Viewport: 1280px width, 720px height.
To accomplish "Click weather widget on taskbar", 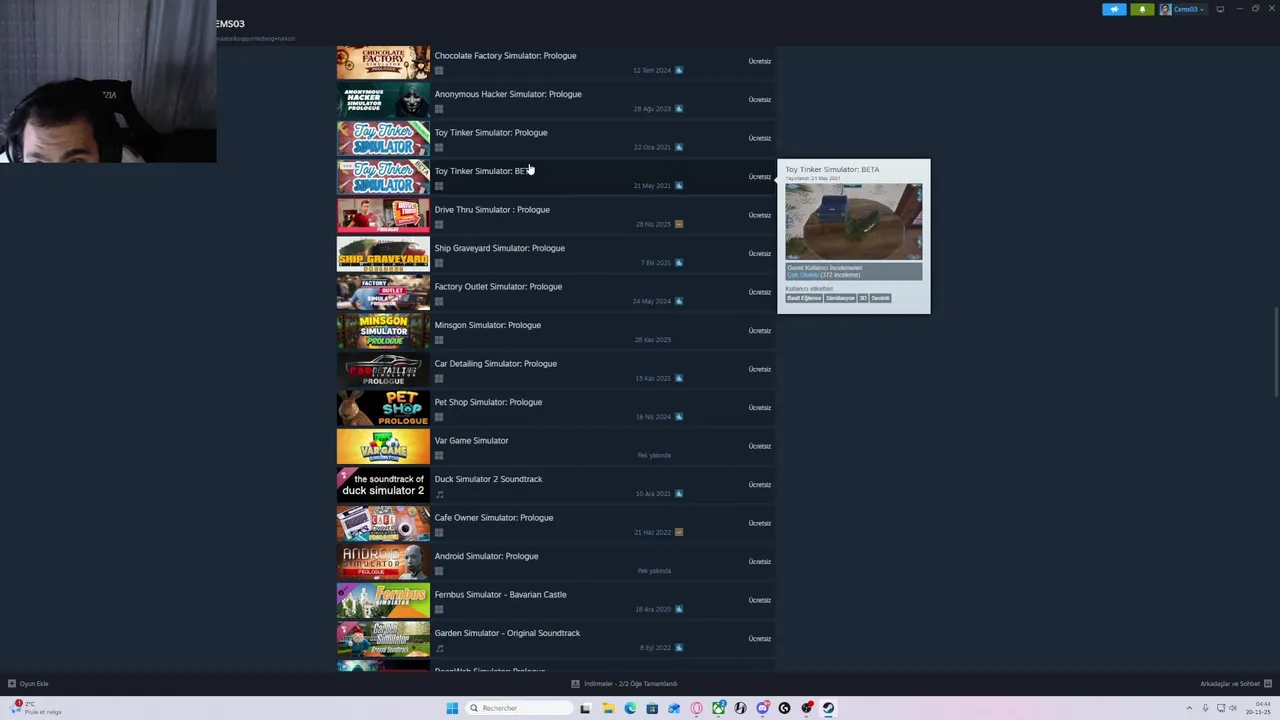I will pos(36,708).
